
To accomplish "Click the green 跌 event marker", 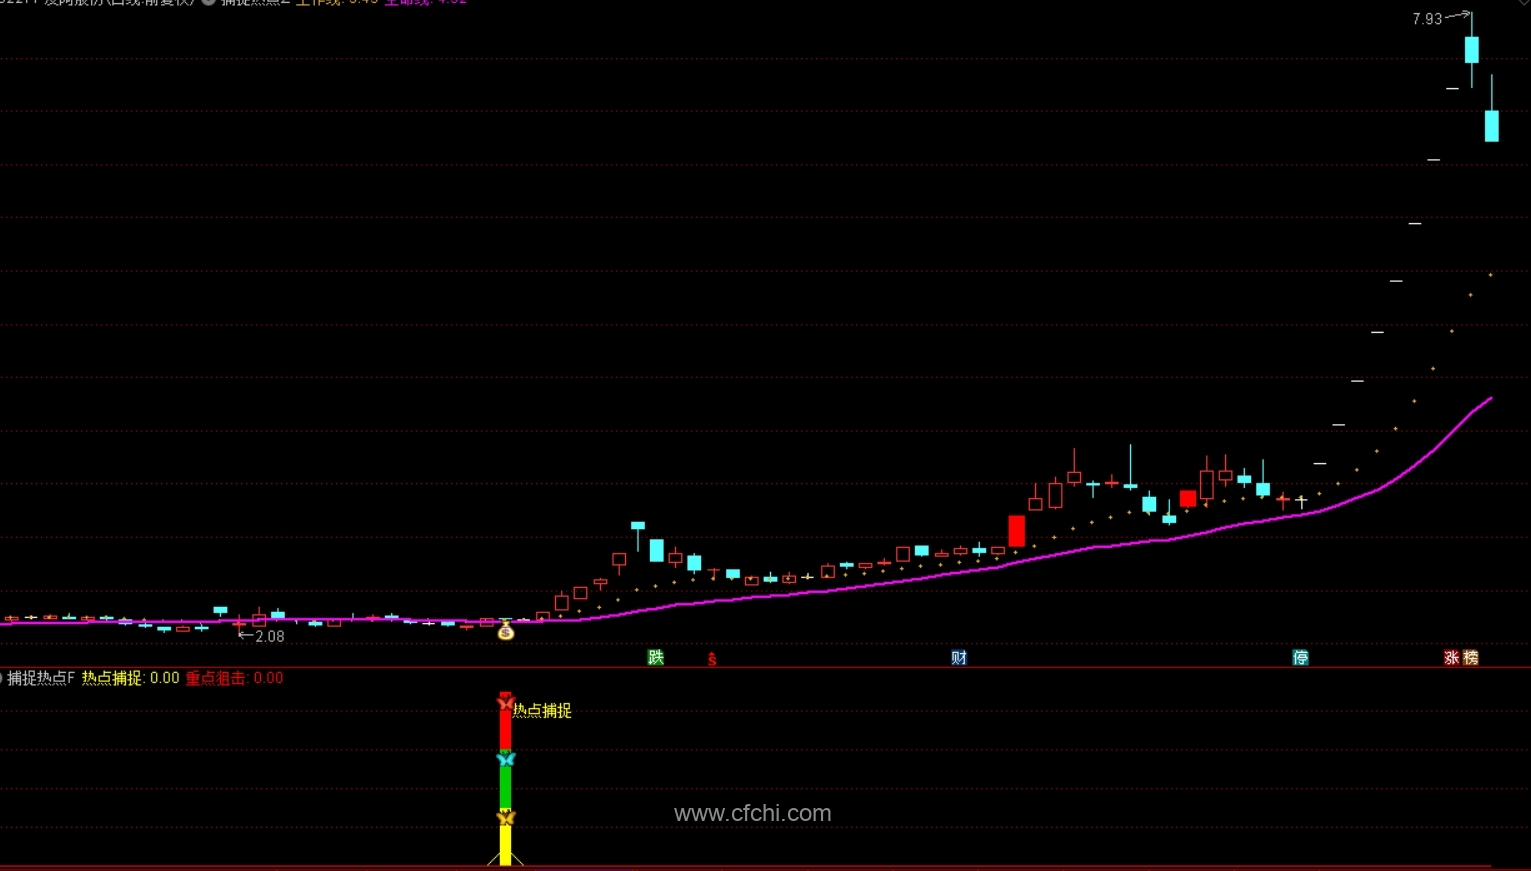I will click(656, 657).
